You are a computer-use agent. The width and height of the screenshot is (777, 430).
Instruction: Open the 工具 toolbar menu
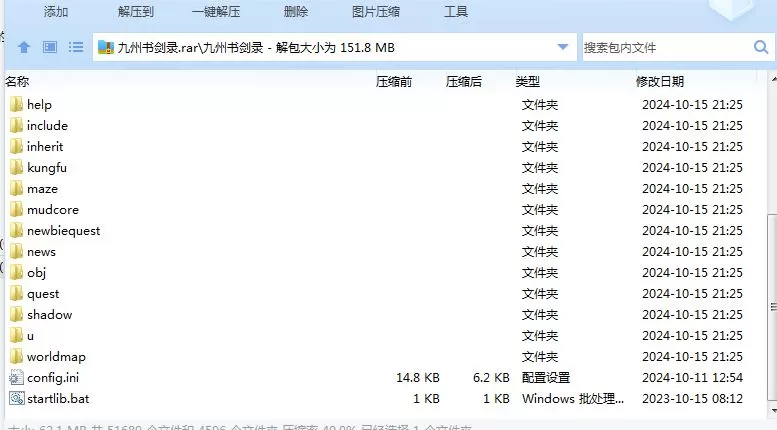pos(456,11)
